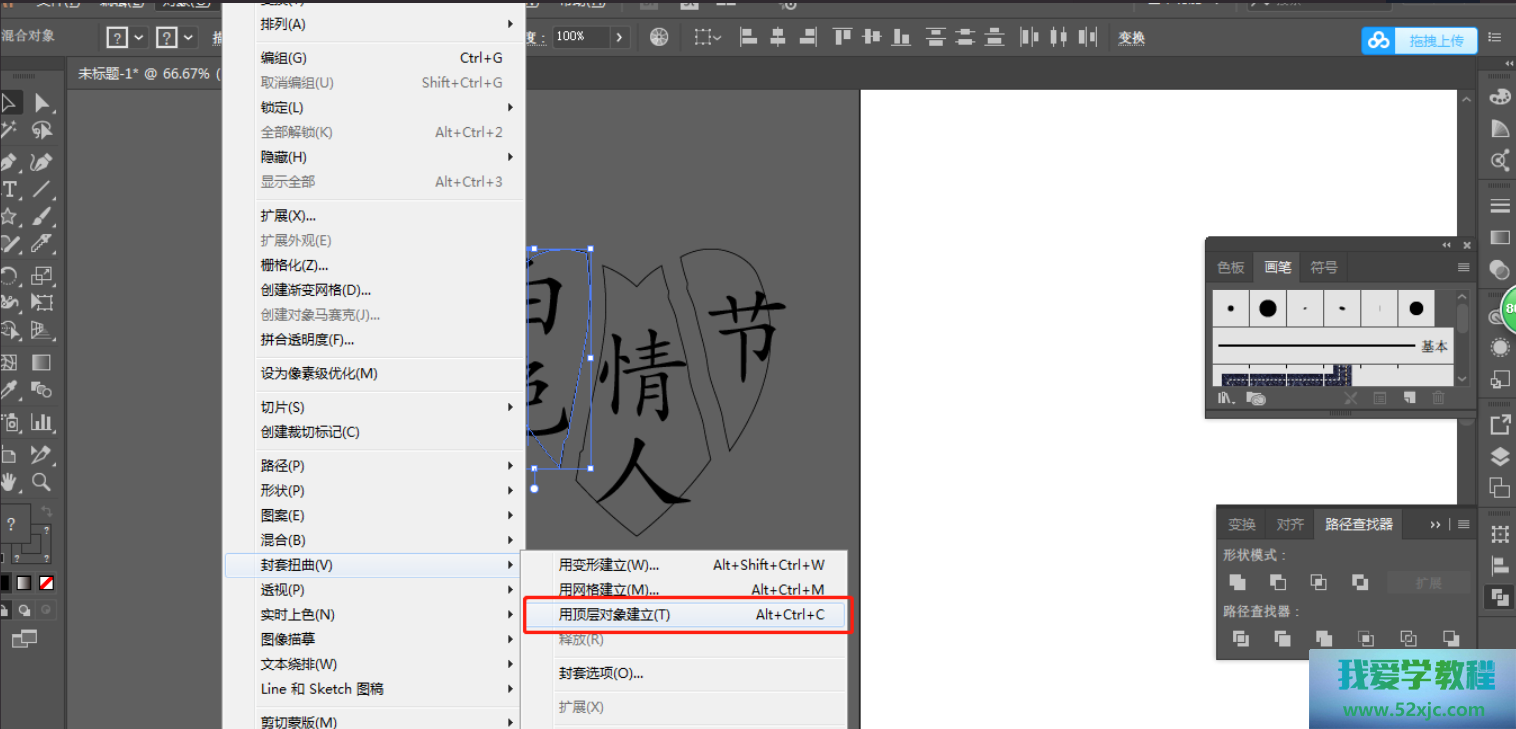Viewport: 1516px width, 729px height.
Task: Open the Recolor Artwork color wheel icon
Action: tap(659, 37)
